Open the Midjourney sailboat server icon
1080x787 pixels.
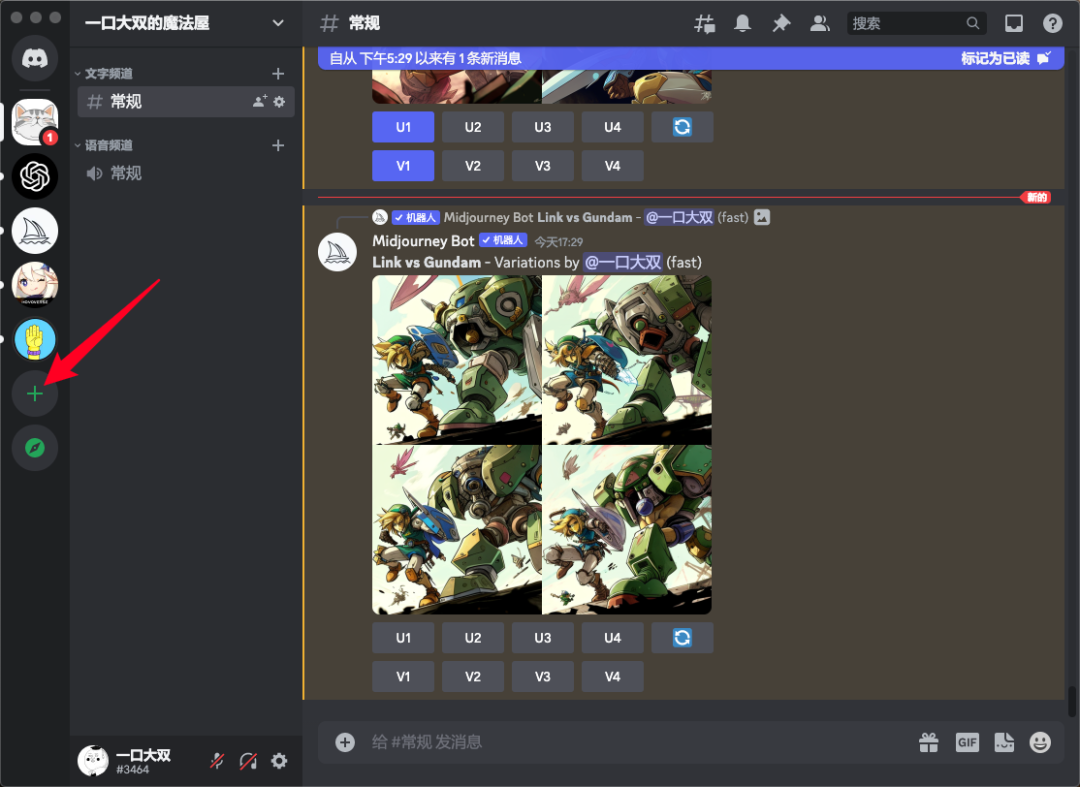coord(34,231)
